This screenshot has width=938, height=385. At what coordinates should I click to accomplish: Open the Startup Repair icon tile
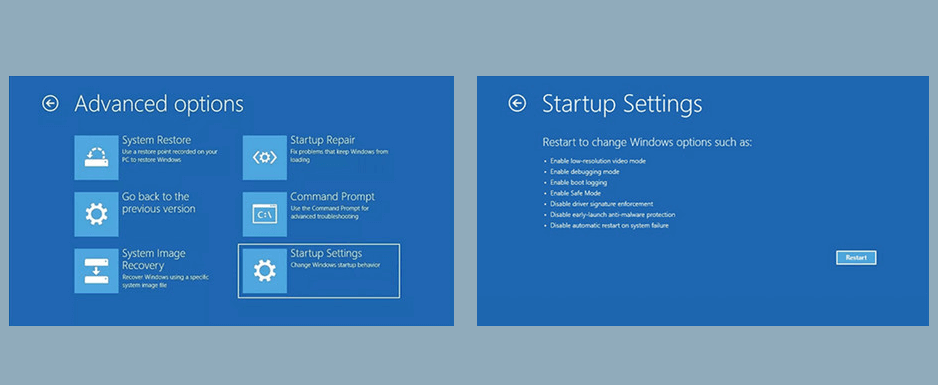(264, 157)
